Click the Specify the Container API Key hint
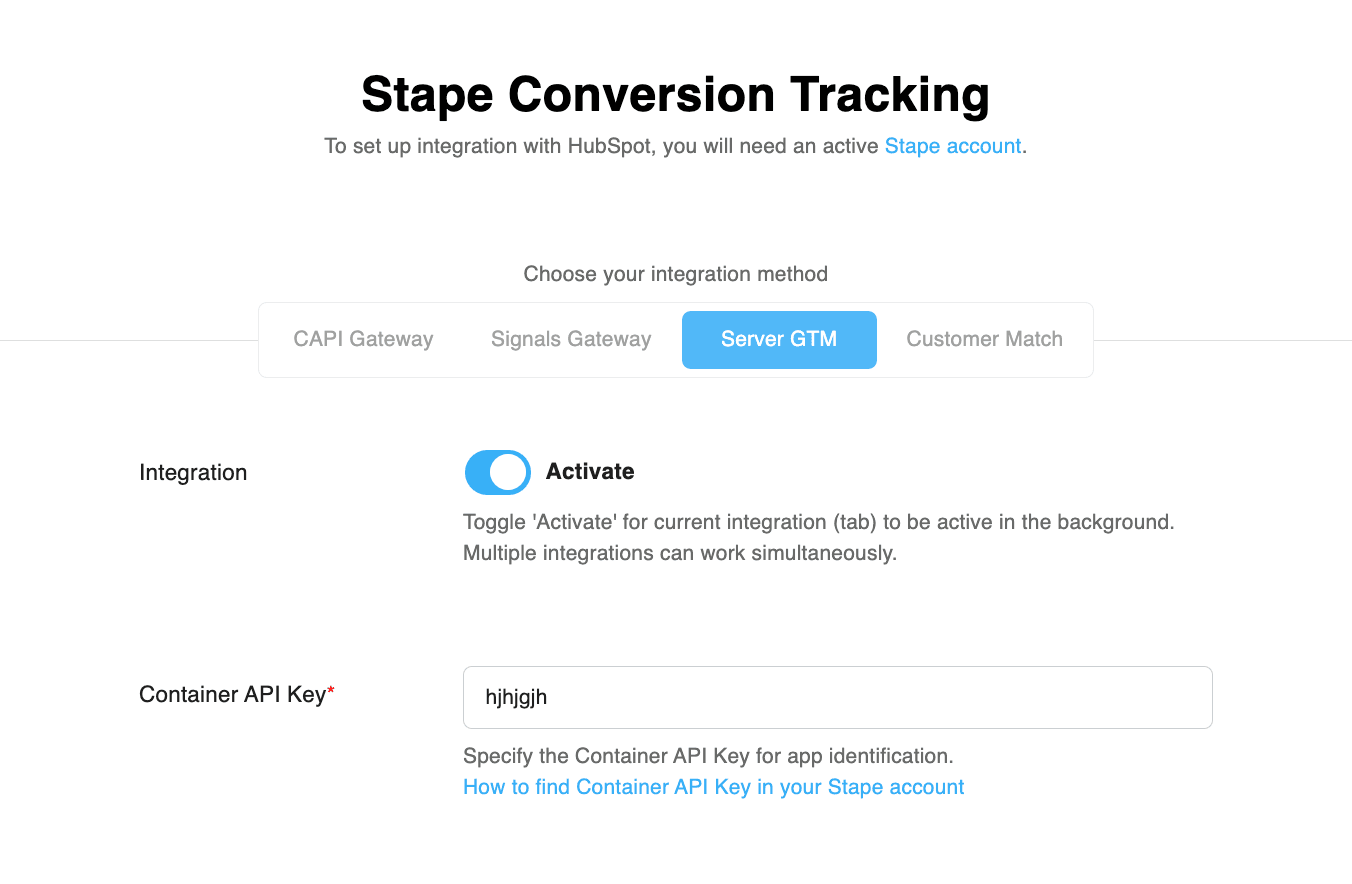Screen dimensions: 1352x884 point(708,756)
